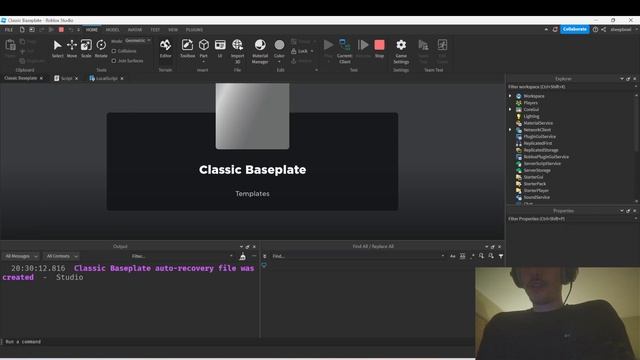Open the LocalScript document tab
Image resolution: width=640 pixels, height=360 pixels.
pos(106,78)
